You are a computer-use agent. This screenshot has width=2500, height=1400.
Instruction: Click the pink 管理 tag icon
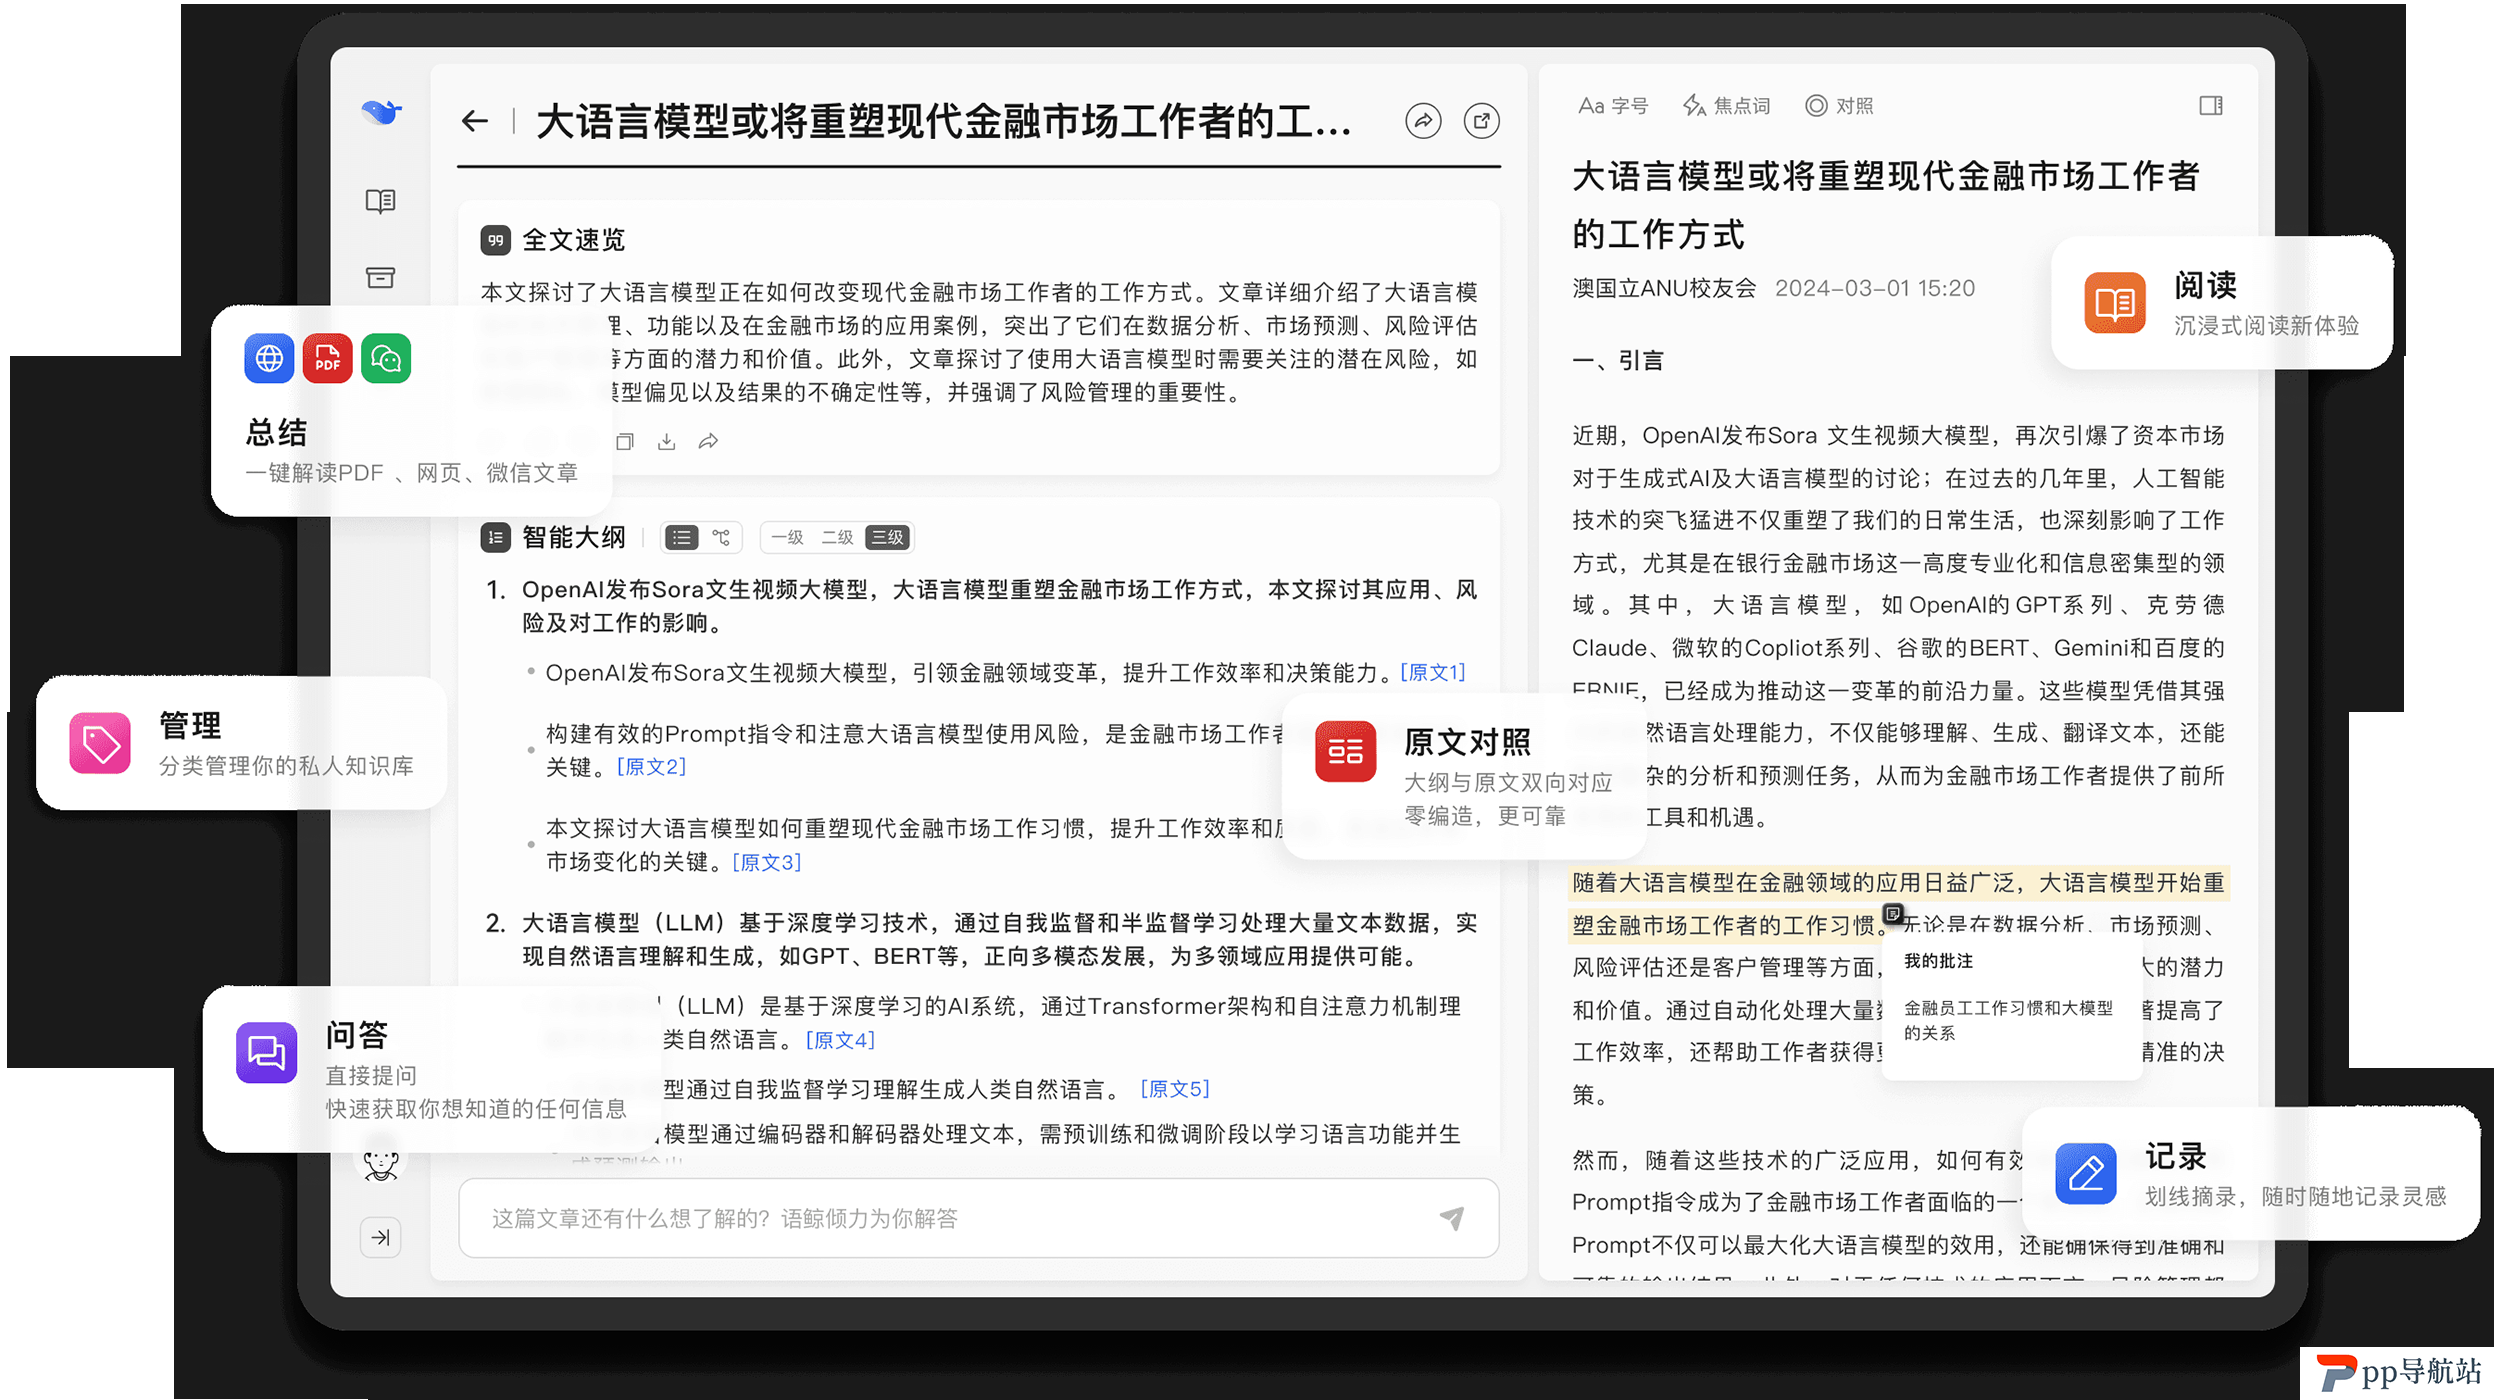click(100, 743)
